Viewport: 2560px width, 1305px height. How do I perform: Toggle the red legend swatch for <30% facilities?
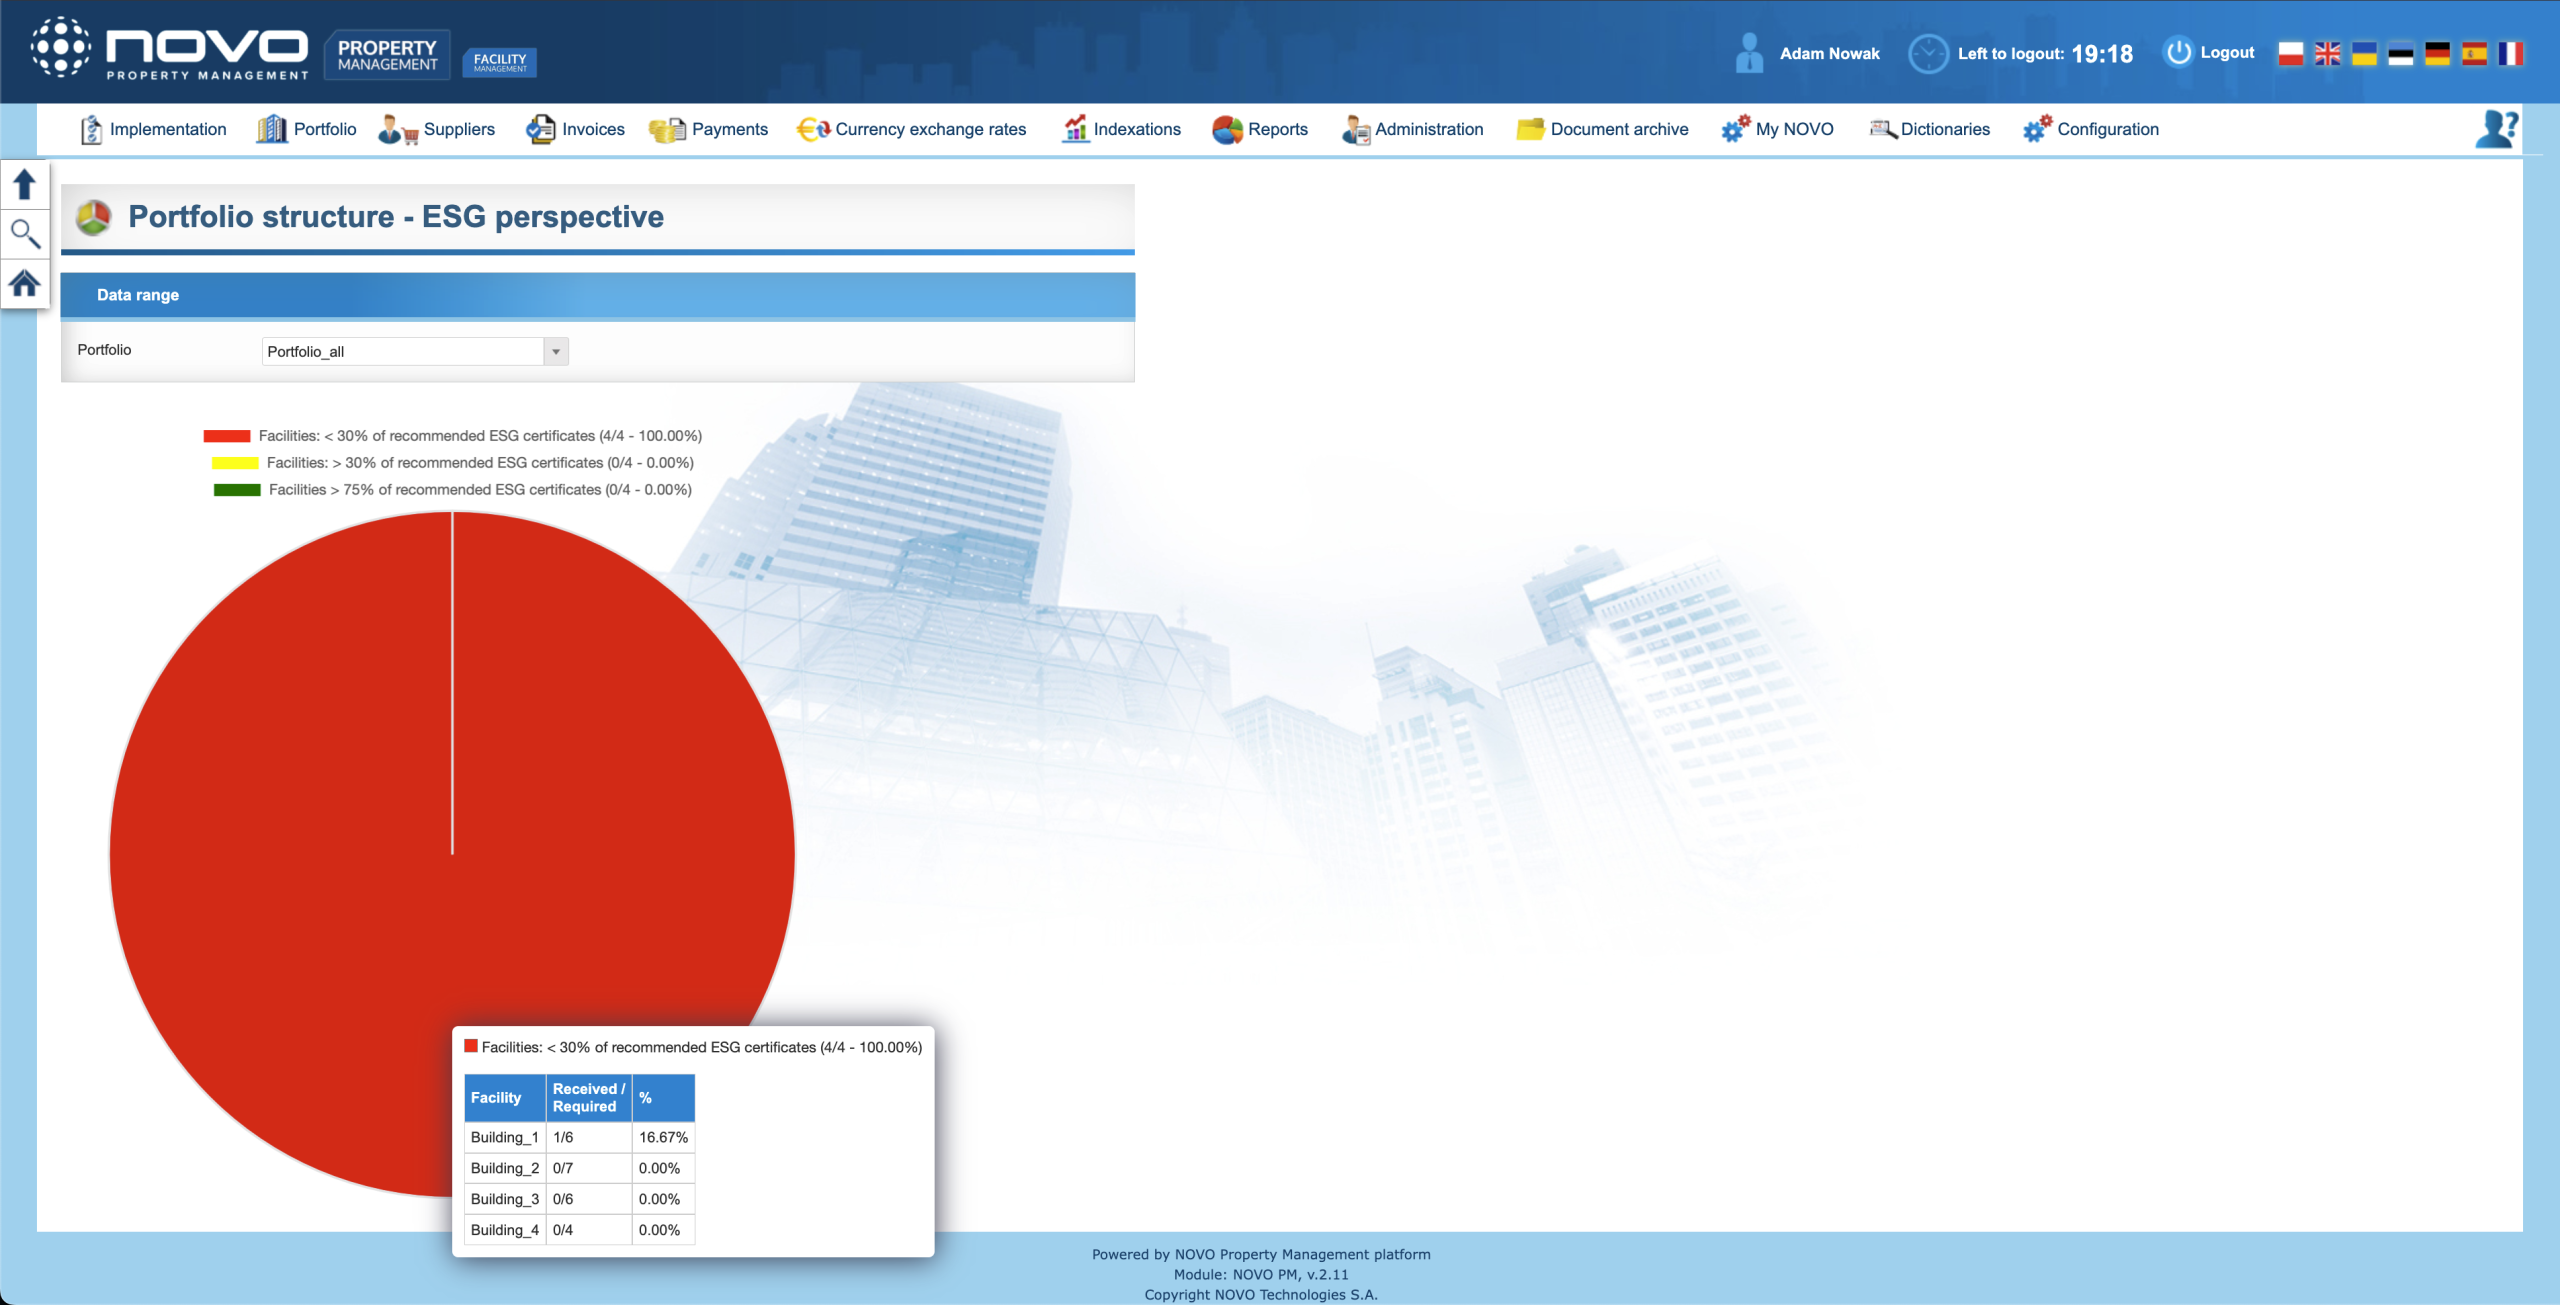pos(226,436)
